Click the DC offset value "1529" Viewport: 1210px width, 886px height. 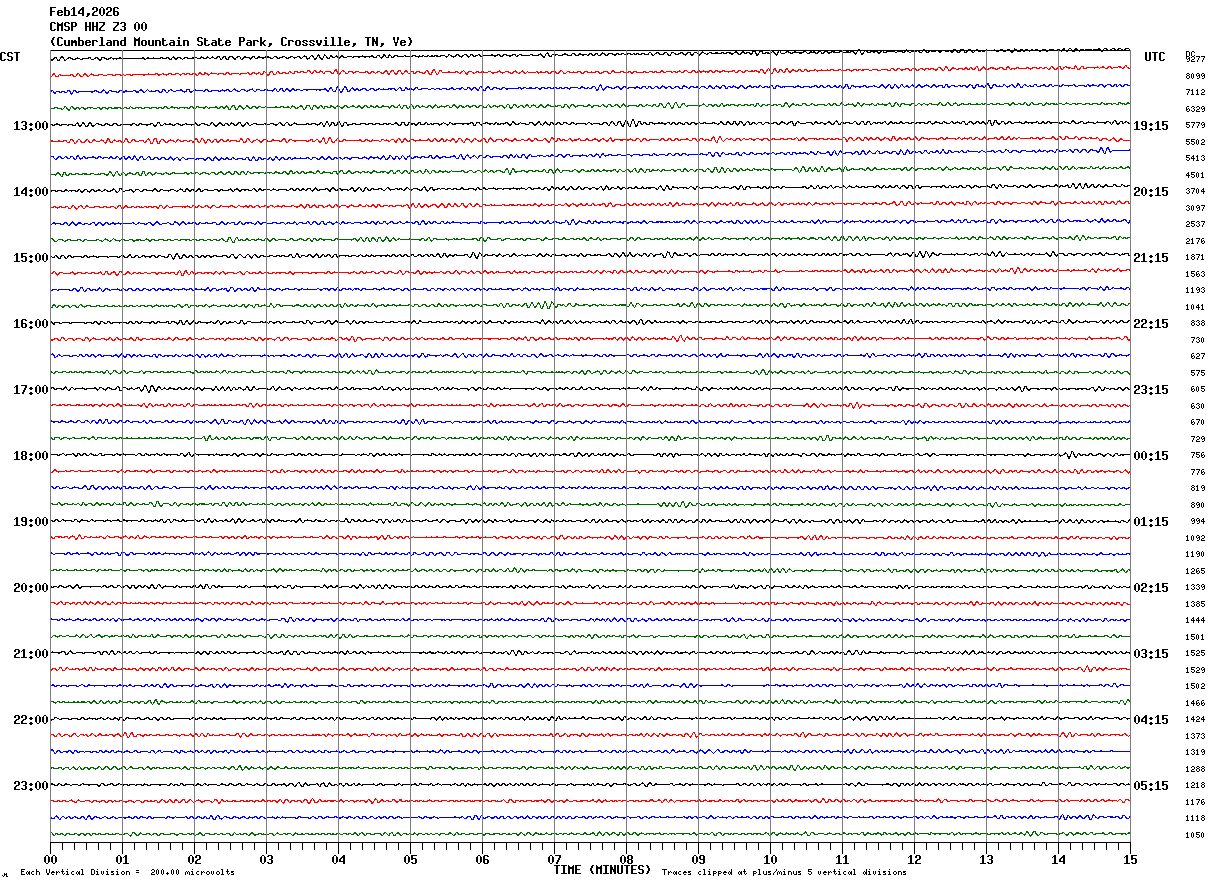coord(1195,671)
